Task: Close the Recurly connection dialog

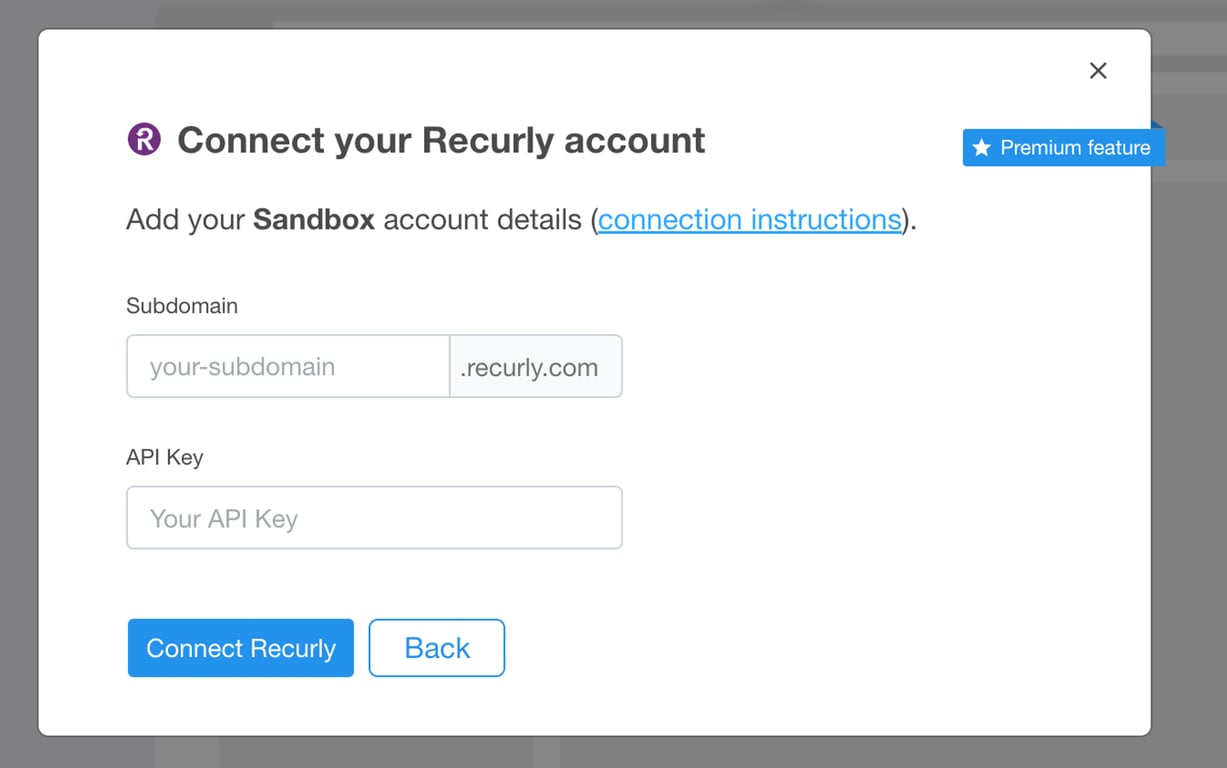Action: (x=1098, y=71)
